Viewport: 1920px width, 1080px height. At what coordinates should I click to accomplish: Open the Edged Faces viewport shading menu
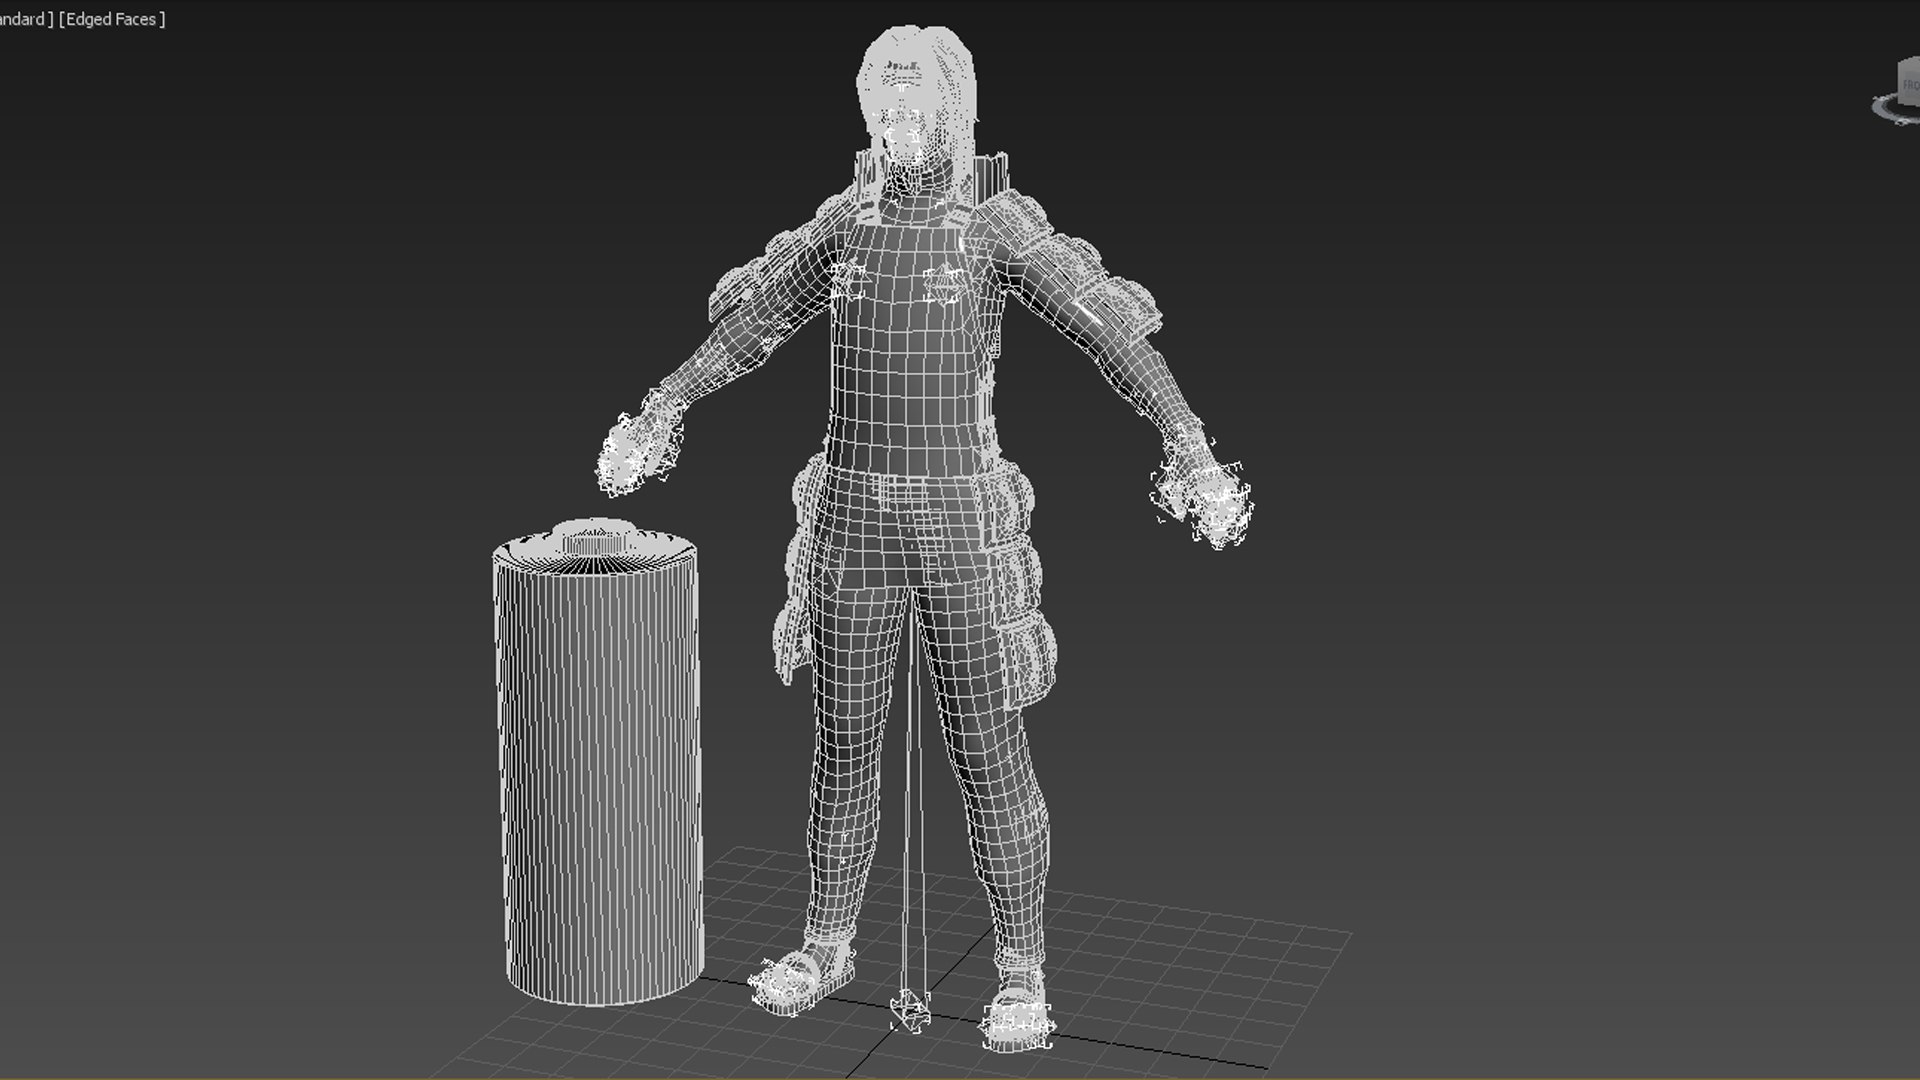pyautogui.click(x=112, y=19)
